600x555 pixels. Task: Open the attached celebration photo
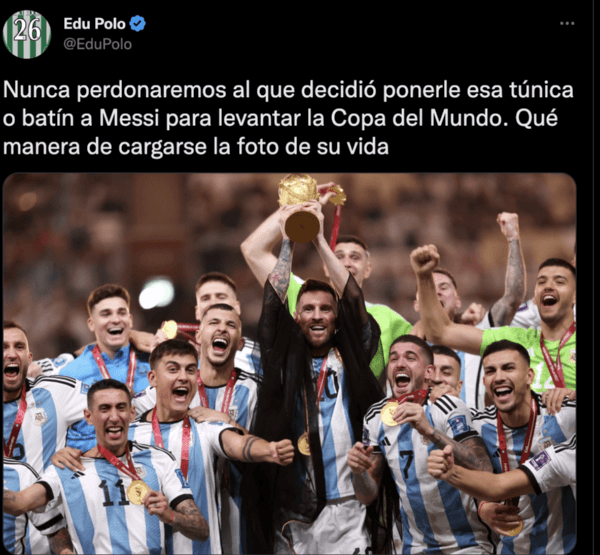(289, 364)
